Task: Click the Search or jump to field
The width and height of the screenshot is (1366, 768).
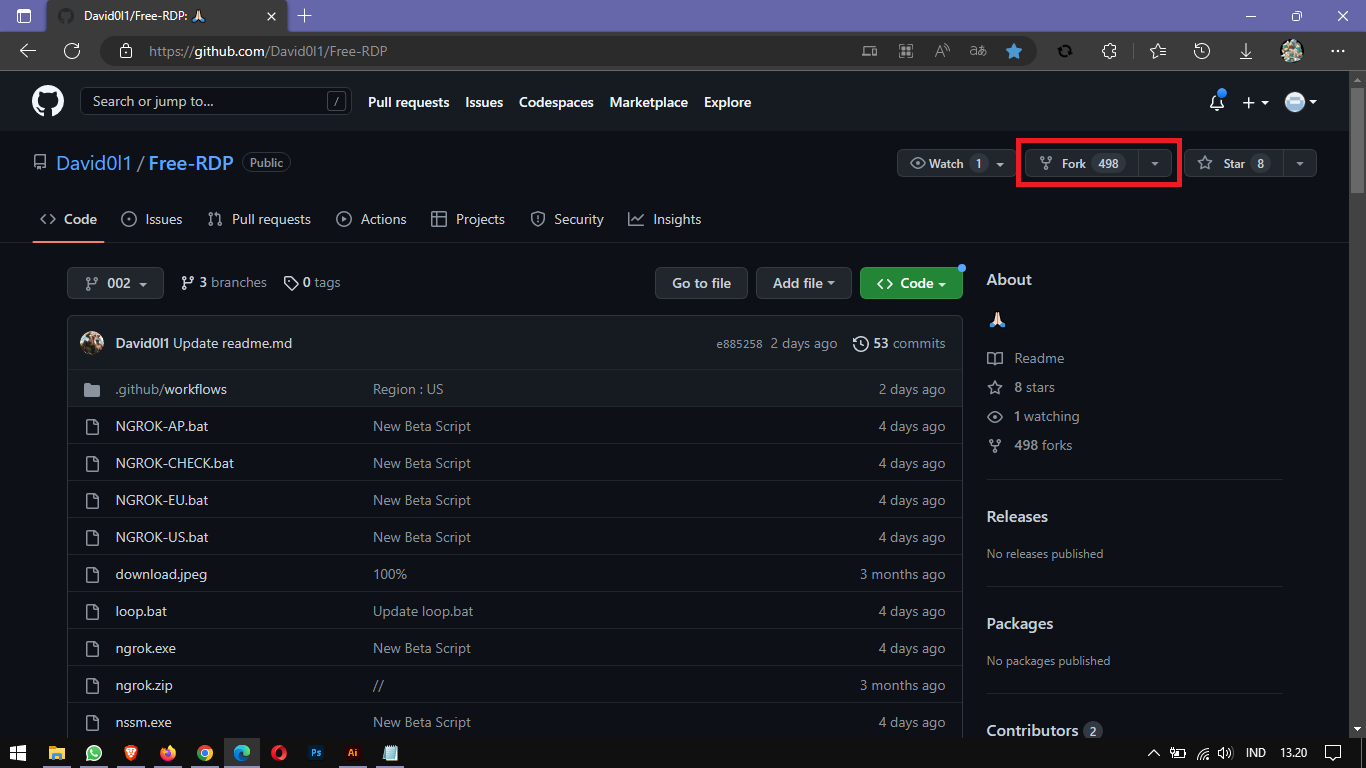Action: coord(215,101)
